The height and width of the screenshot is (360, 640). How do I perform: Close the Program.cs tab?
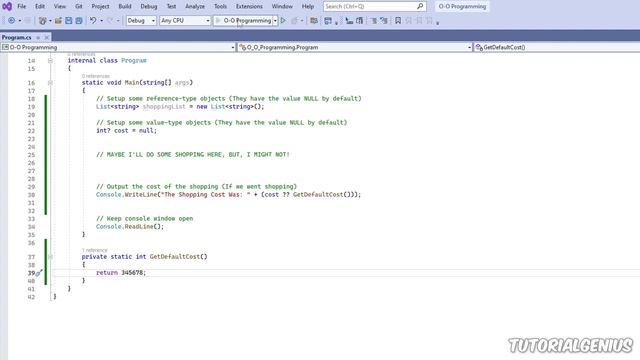[x=47, y=38]
